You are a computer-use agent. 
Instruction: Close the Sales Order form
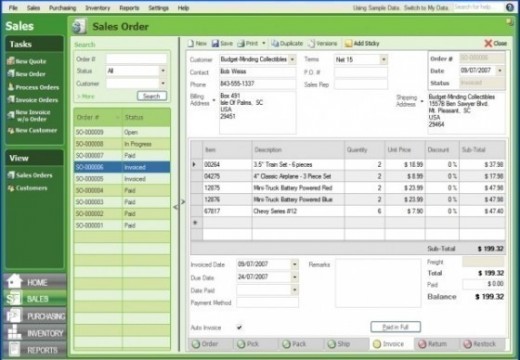(x=496, y=43)
